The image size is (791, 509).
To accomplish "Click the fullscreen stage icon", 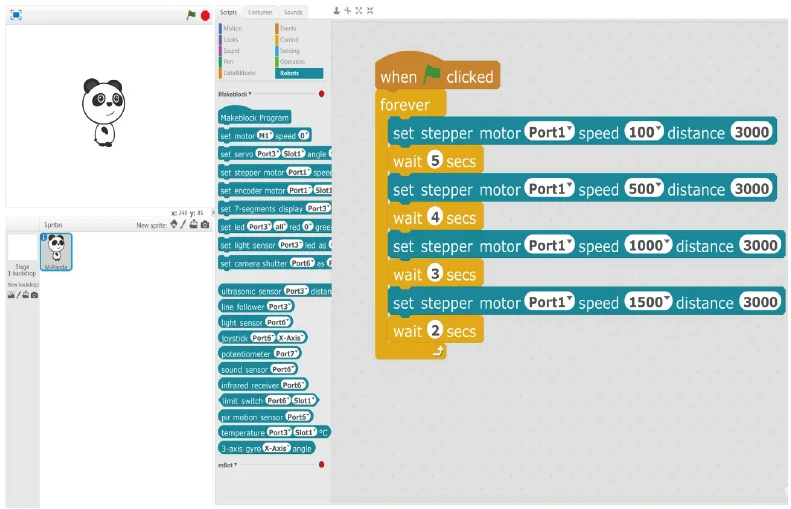I will 16,15.
